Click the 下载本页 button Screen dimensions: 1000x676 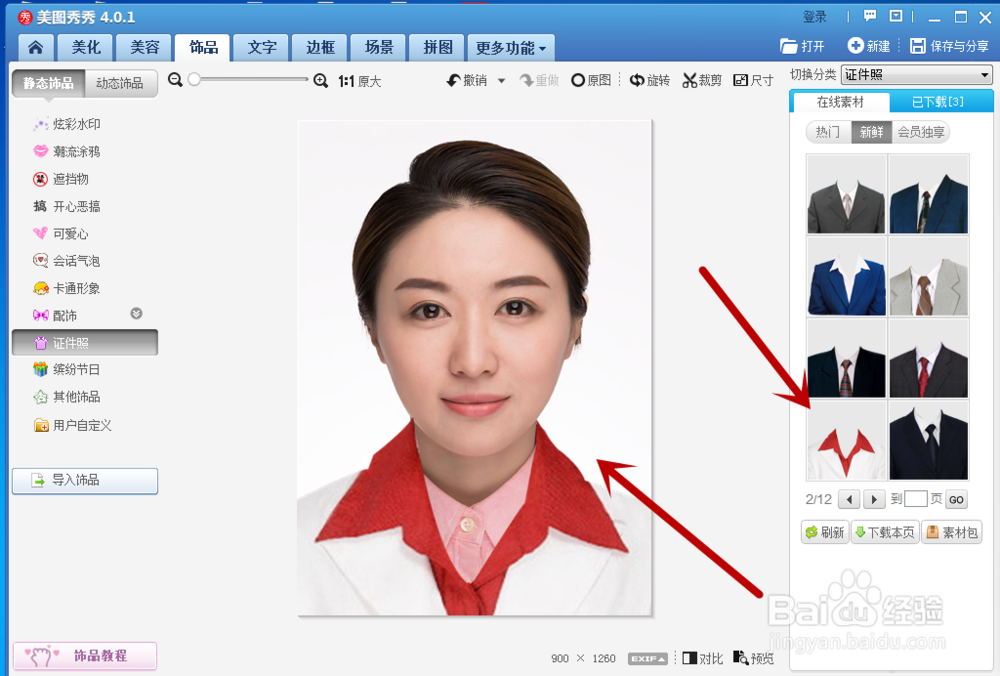(885, 533)
